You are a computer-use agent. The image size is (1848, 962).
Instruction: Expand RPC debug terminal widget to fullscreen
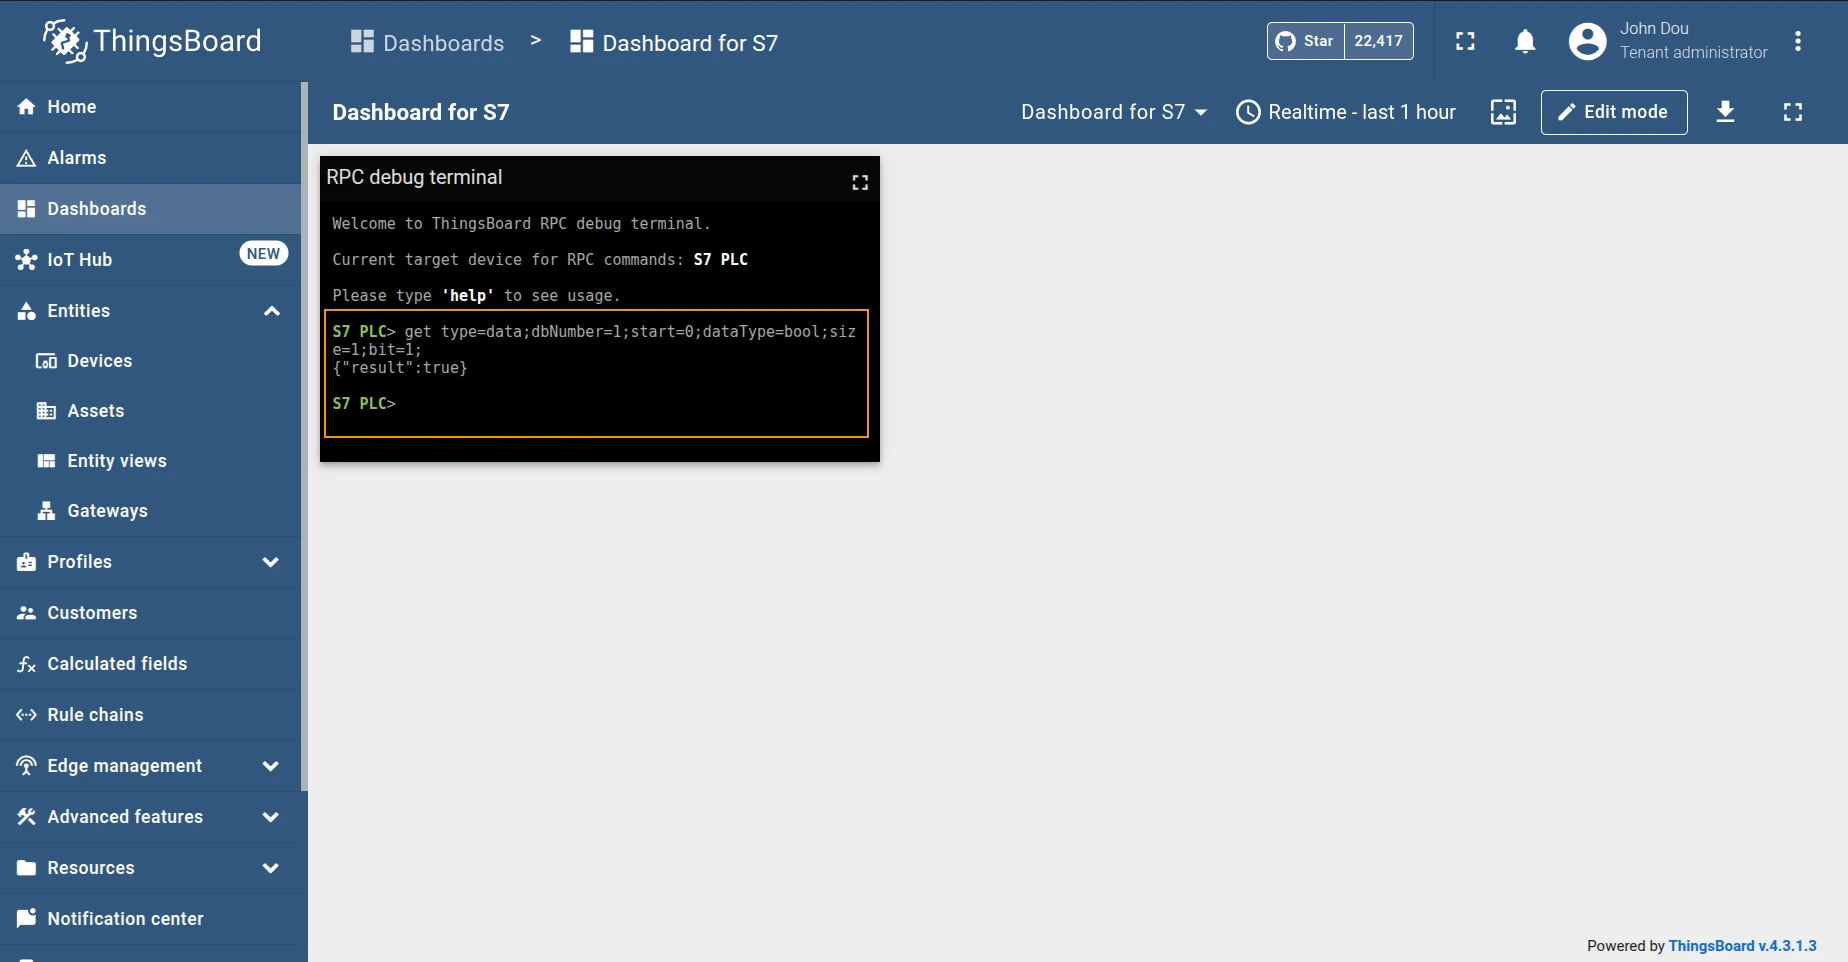coord(860,182)
